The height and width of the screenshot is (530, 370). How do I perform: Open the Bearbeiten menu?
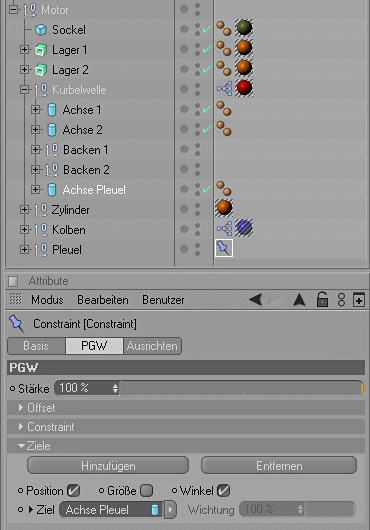pyautogui.click(x=103, y=300)
